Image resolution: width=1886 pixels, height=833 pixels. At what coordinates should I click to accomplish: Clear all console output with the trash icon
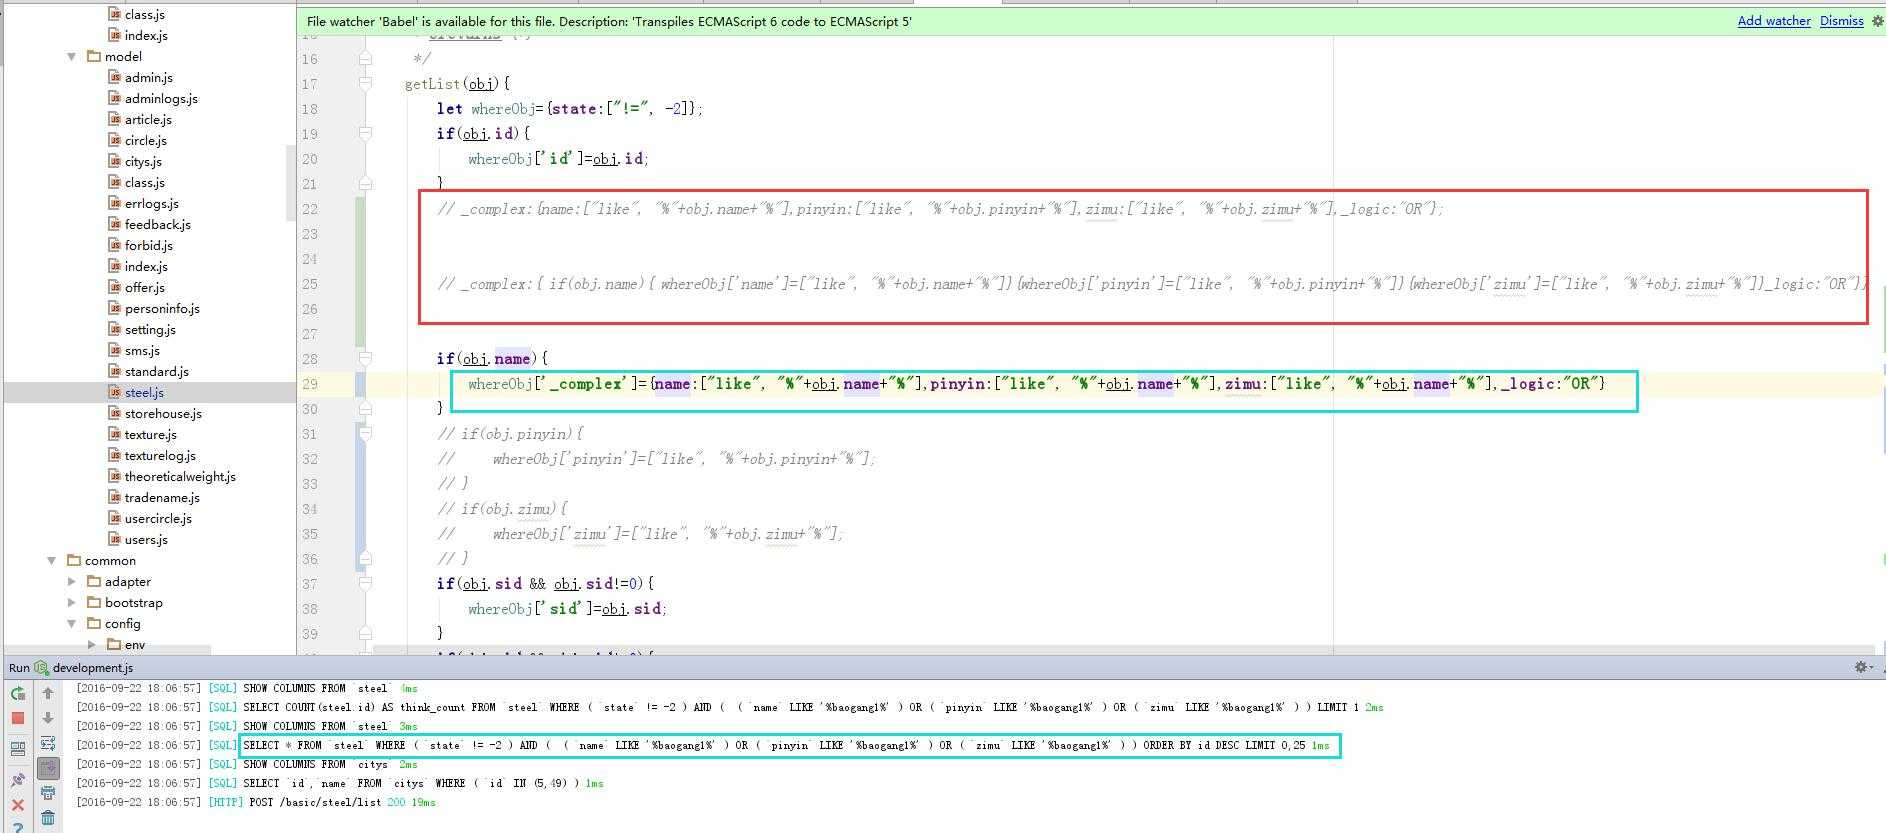48,818
